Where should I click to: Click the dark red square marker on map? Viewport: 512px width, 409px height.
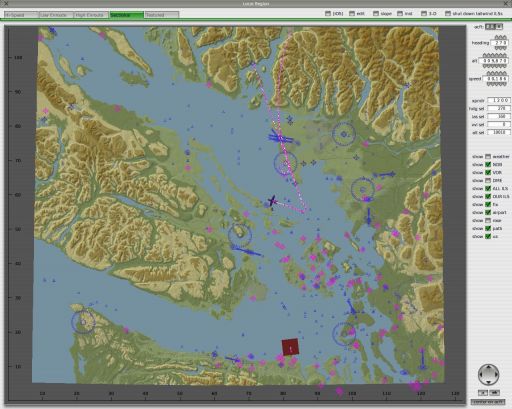pyautogui.click(x=290, y=347)
